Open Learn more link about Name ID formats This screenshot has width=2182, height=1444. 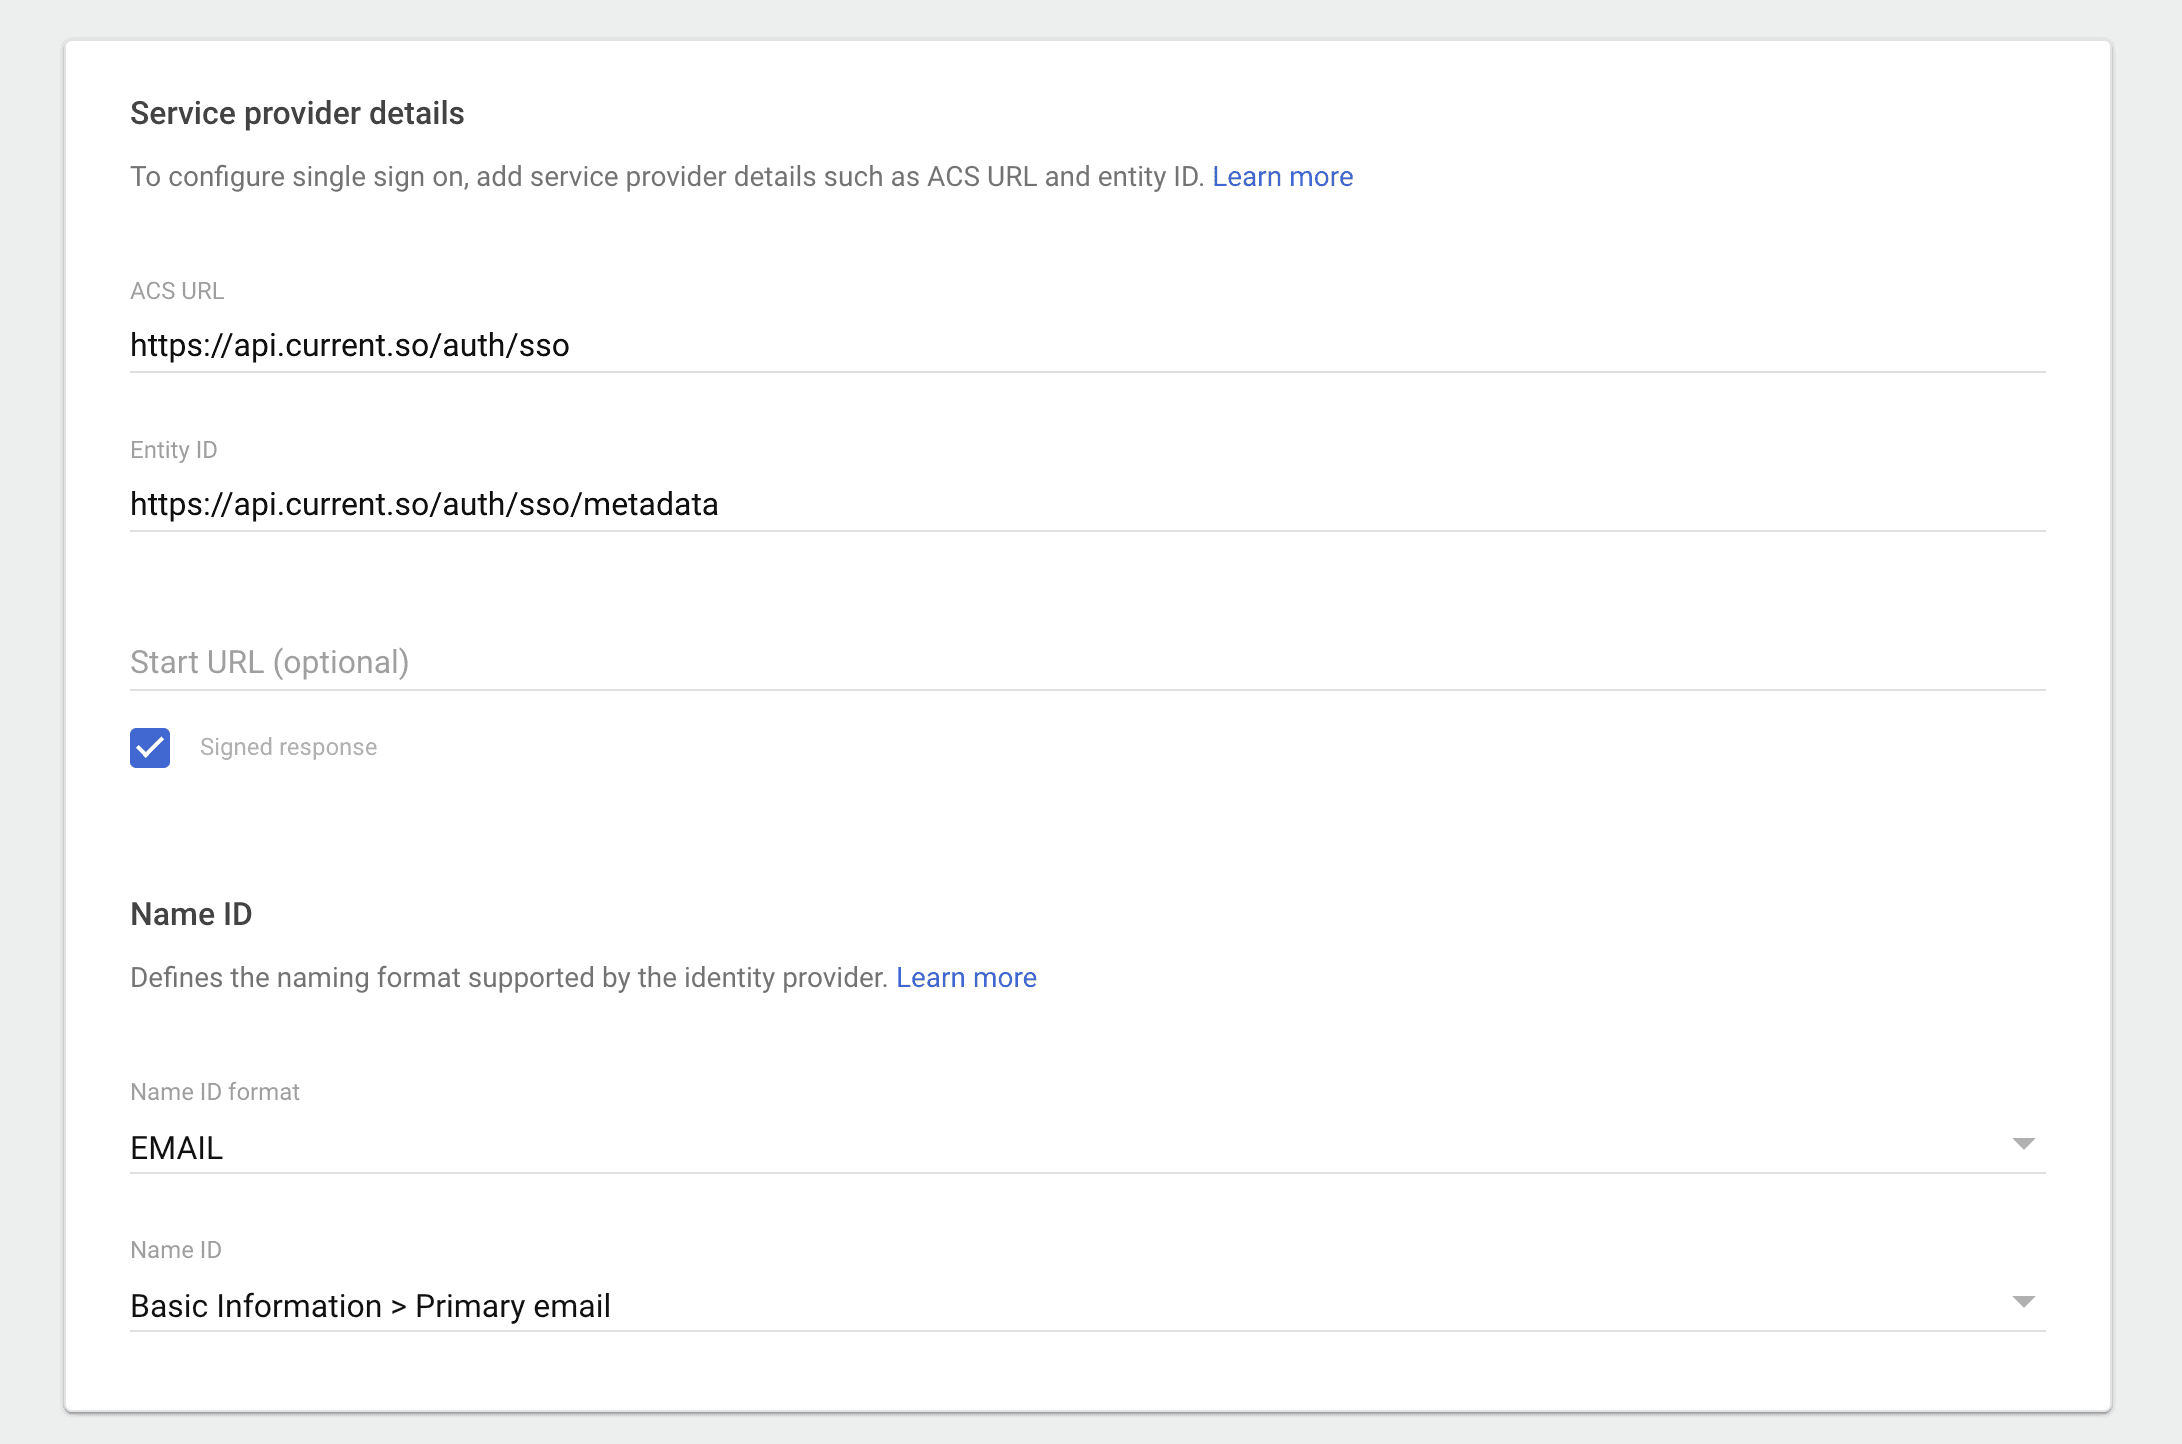point(966,978)
